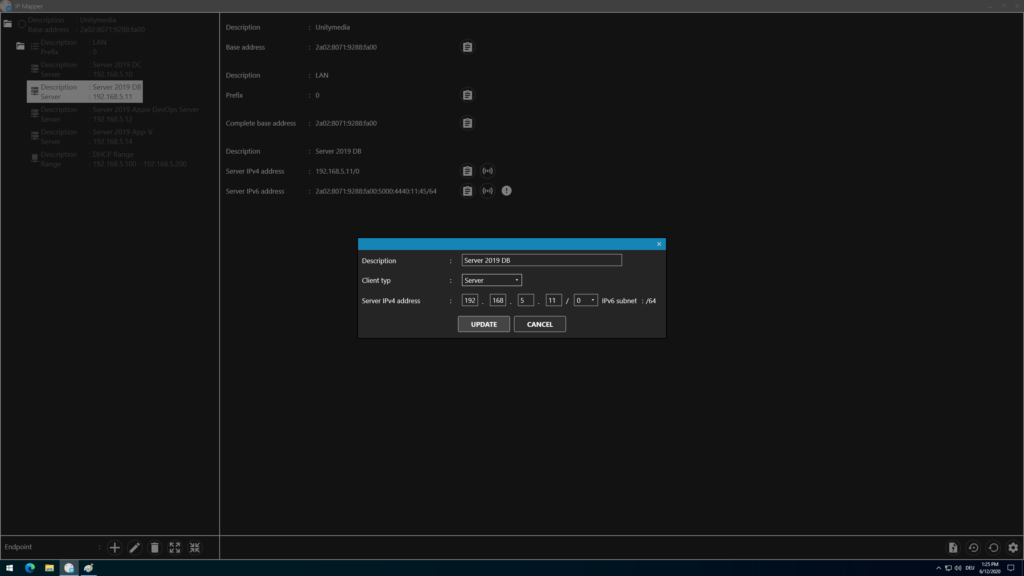The height and width of the screenshot is (576, 1024).
Task: Open the subnet prefix dropdown showing 0
Action: pos(585,300)
